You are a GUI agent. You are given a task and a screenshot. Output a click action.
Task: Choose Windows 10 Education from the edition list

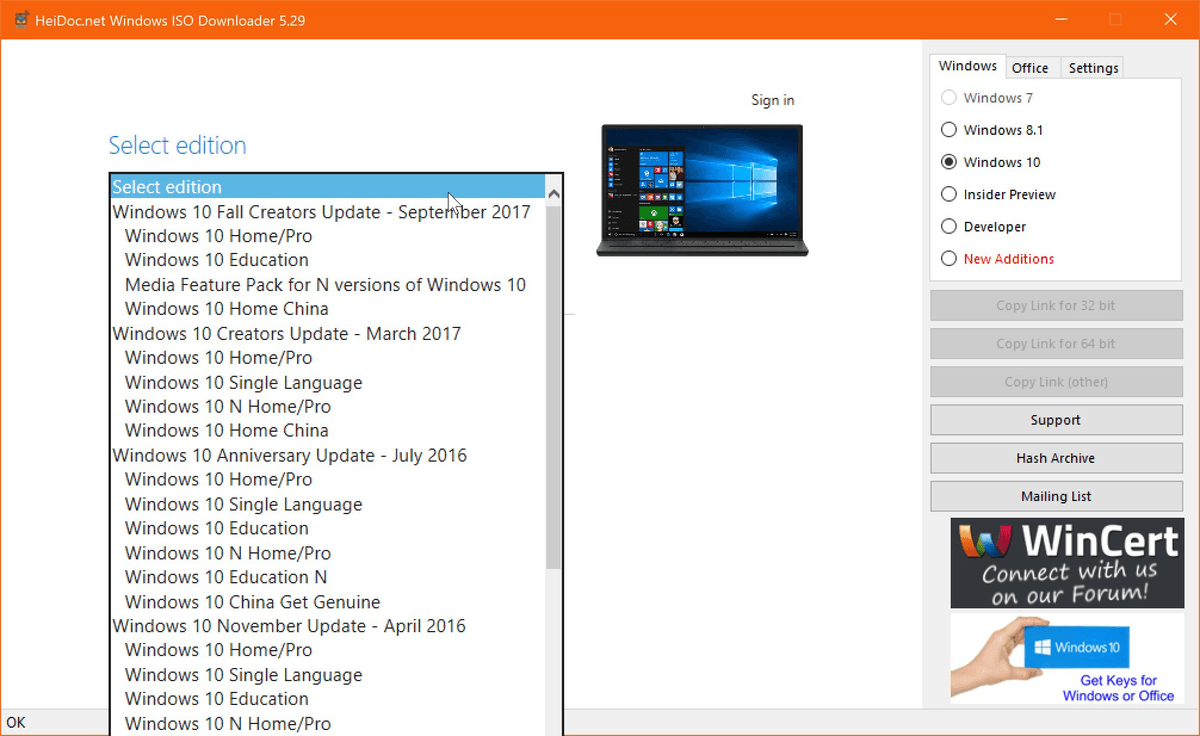216,259
